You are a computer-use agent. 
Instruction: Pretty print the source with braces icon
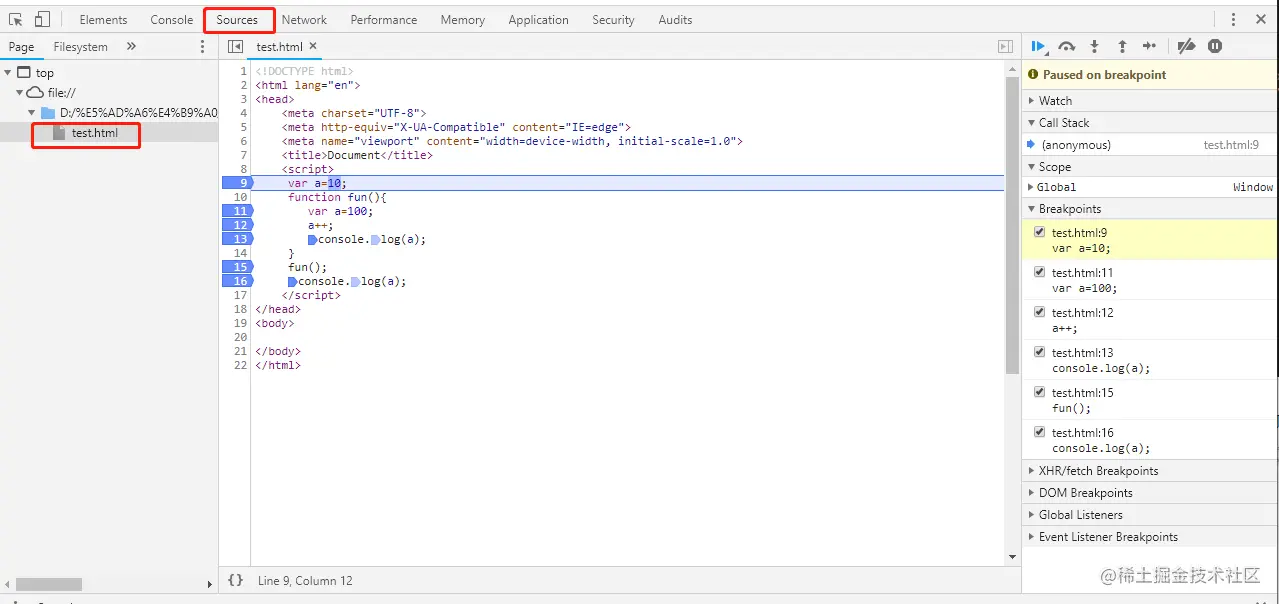tap(235, 580)
